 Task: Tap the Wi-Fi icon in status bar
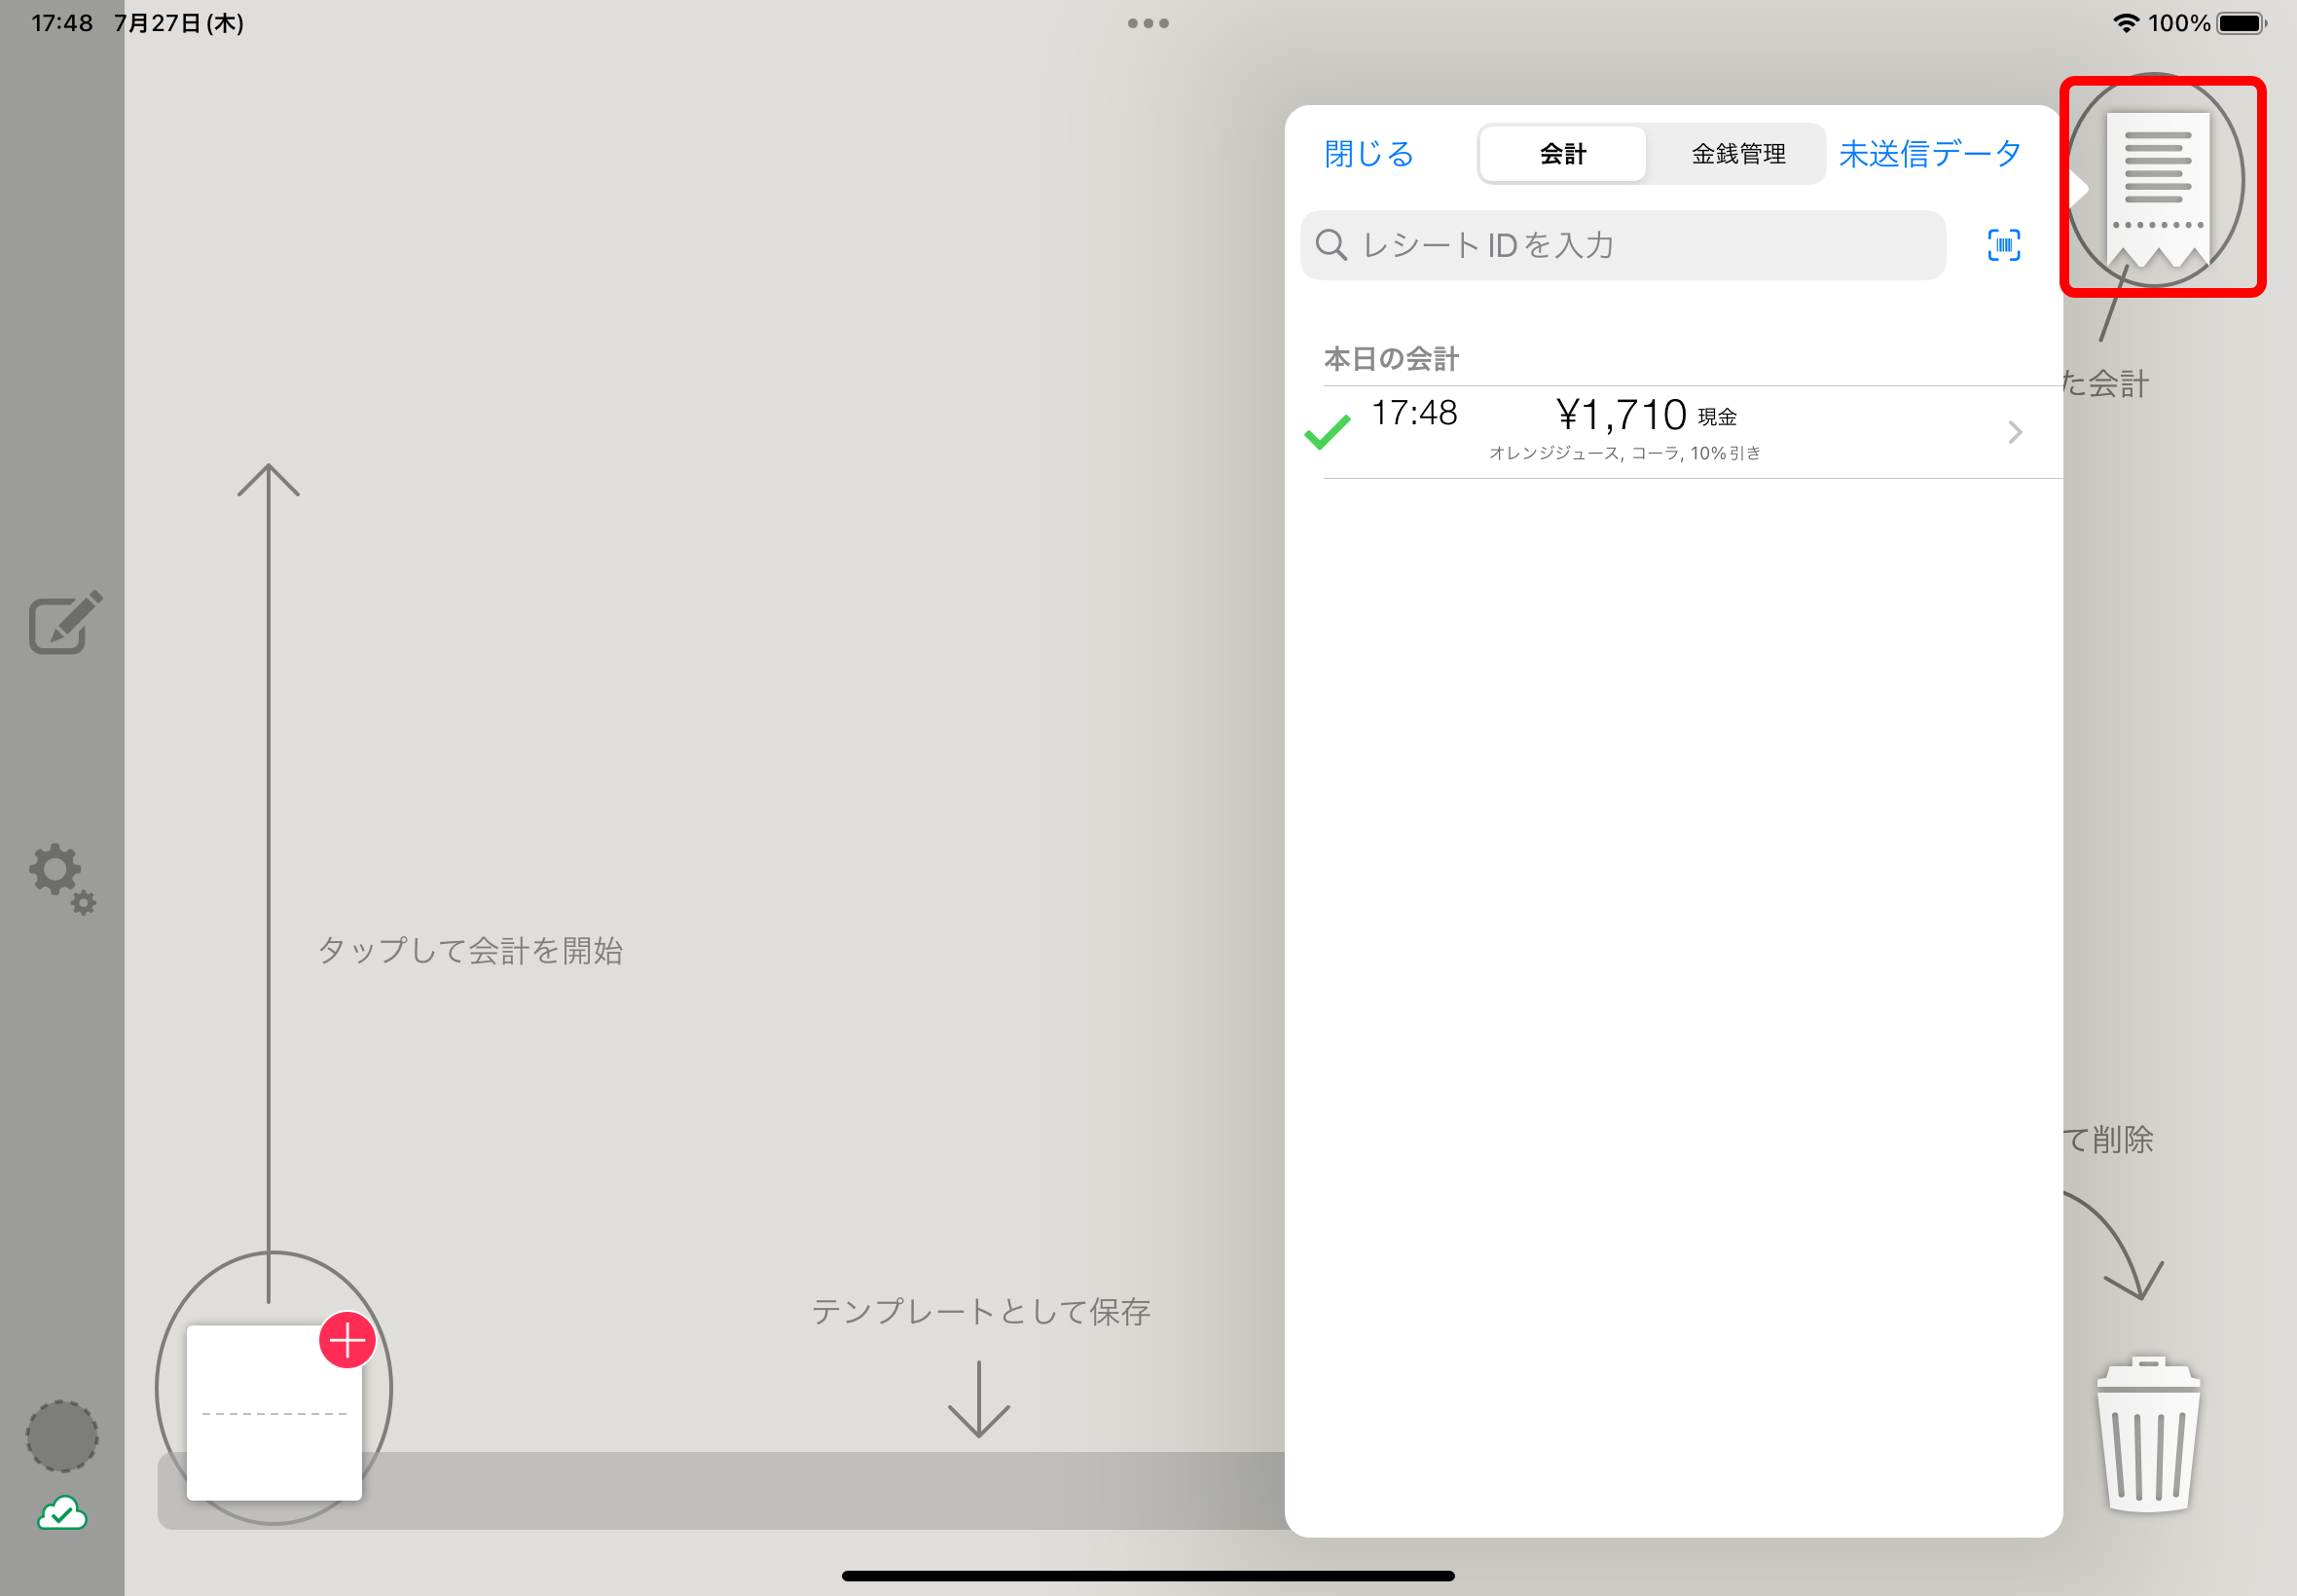click(2125, 23)
